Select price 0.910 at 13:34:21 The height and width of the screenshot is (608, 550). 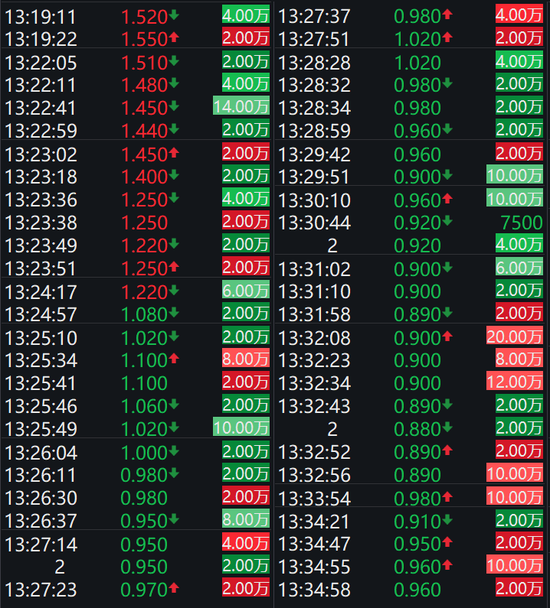418,521
